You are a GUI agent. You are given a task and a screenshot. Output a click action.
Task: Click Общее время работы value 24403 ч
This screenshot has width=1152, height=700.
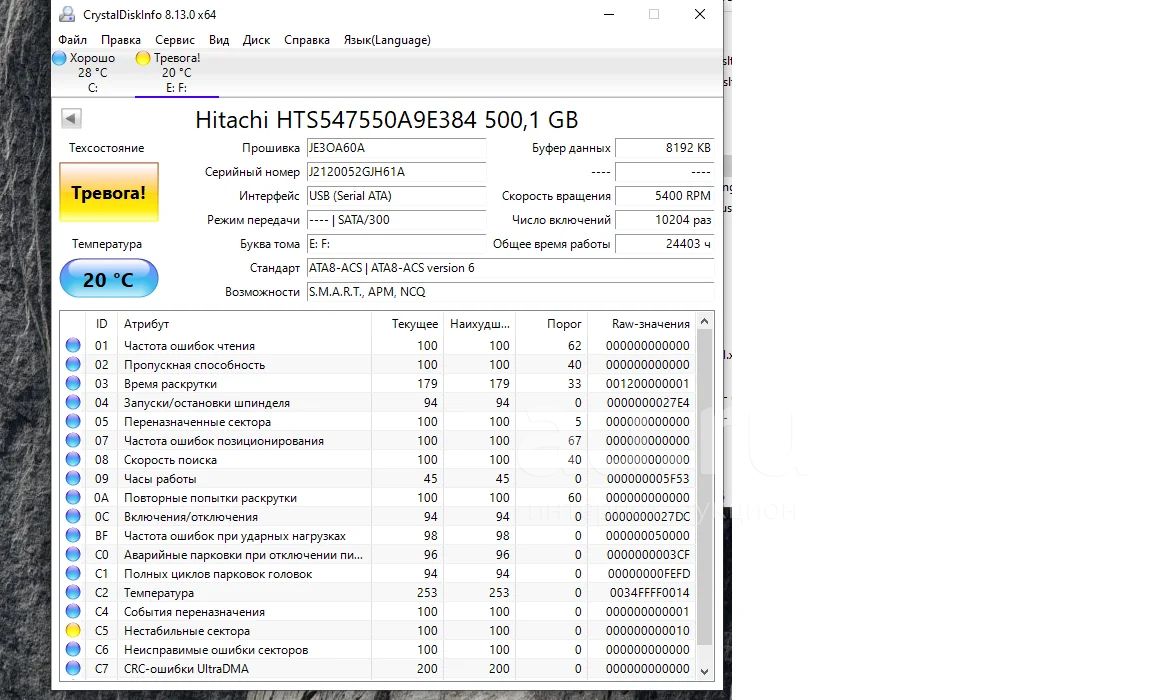pos(664,244)
